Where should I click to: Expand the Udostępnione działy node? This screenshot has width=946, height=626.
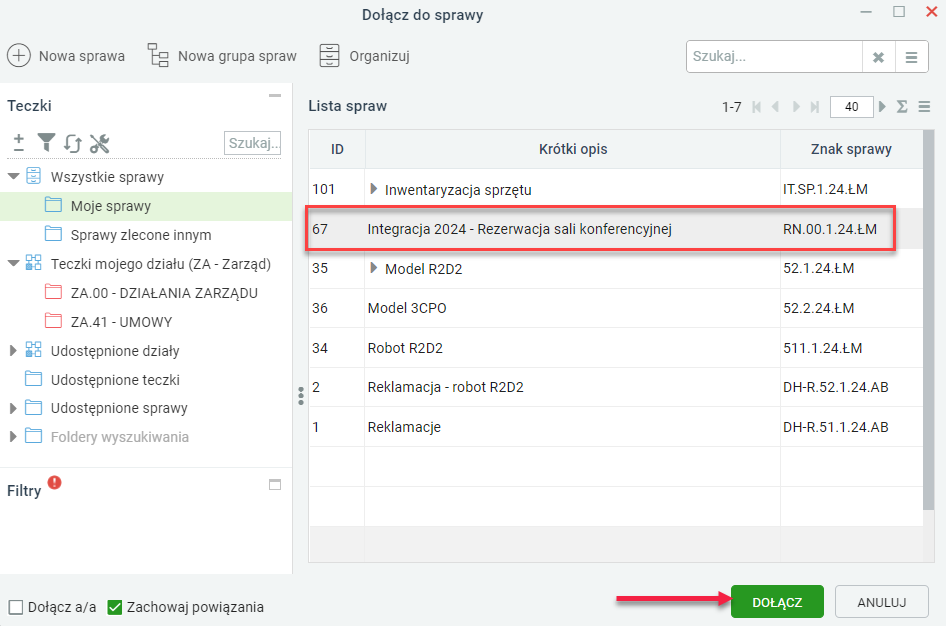coord(13,350)
